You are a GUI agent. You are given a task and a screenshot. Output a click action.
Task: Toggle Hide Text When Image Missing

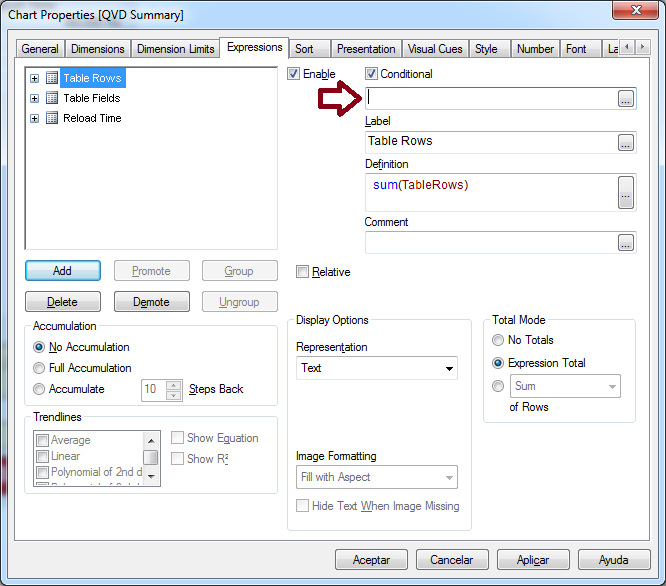pyautogui.click(x=302, y=506)
